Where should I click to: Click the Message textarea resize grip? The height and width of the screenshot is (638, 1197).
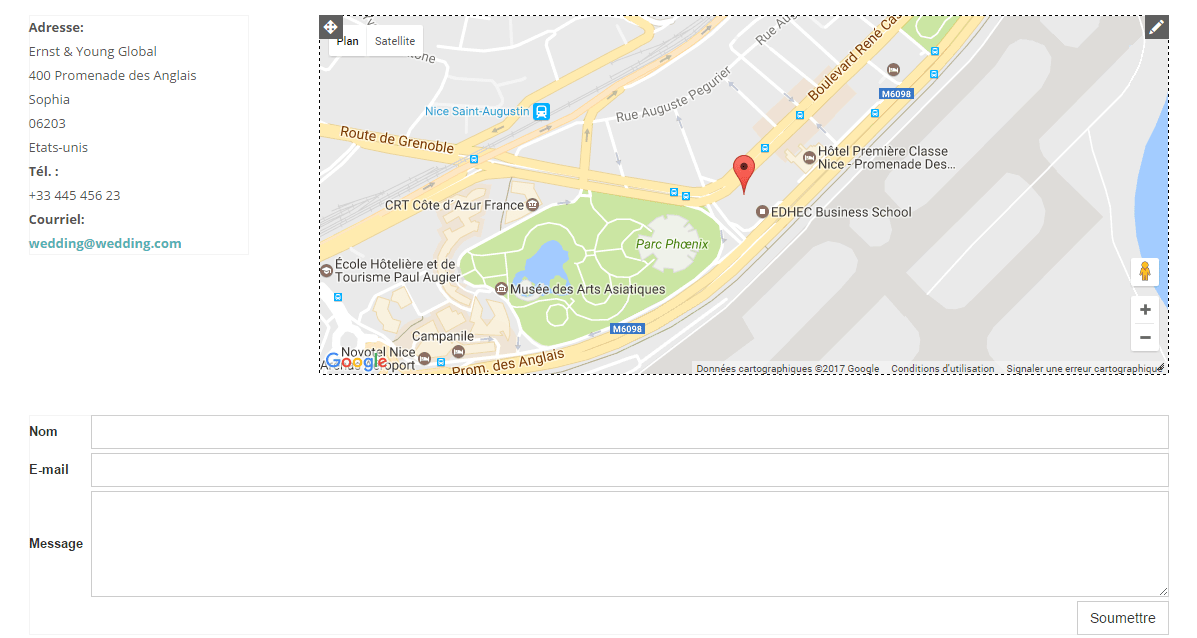pos(1163,591)
